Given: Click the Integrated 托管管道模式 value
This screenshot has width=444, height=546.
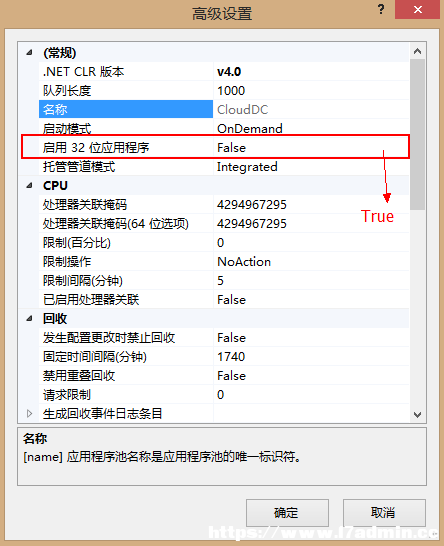Looking at the screenshot, I should click(247, 166).
